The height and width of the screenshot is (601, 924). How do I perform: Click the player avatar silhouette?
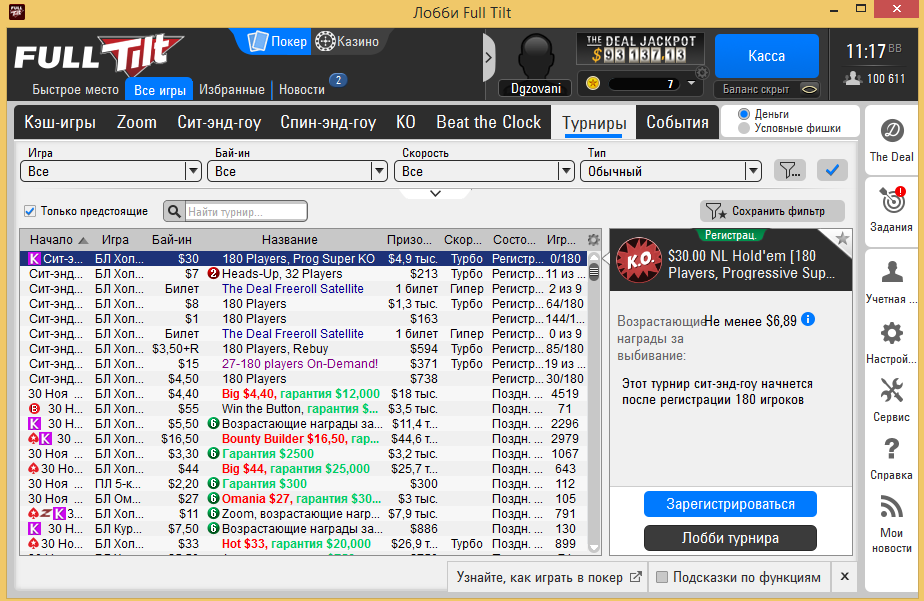(536, 57)
